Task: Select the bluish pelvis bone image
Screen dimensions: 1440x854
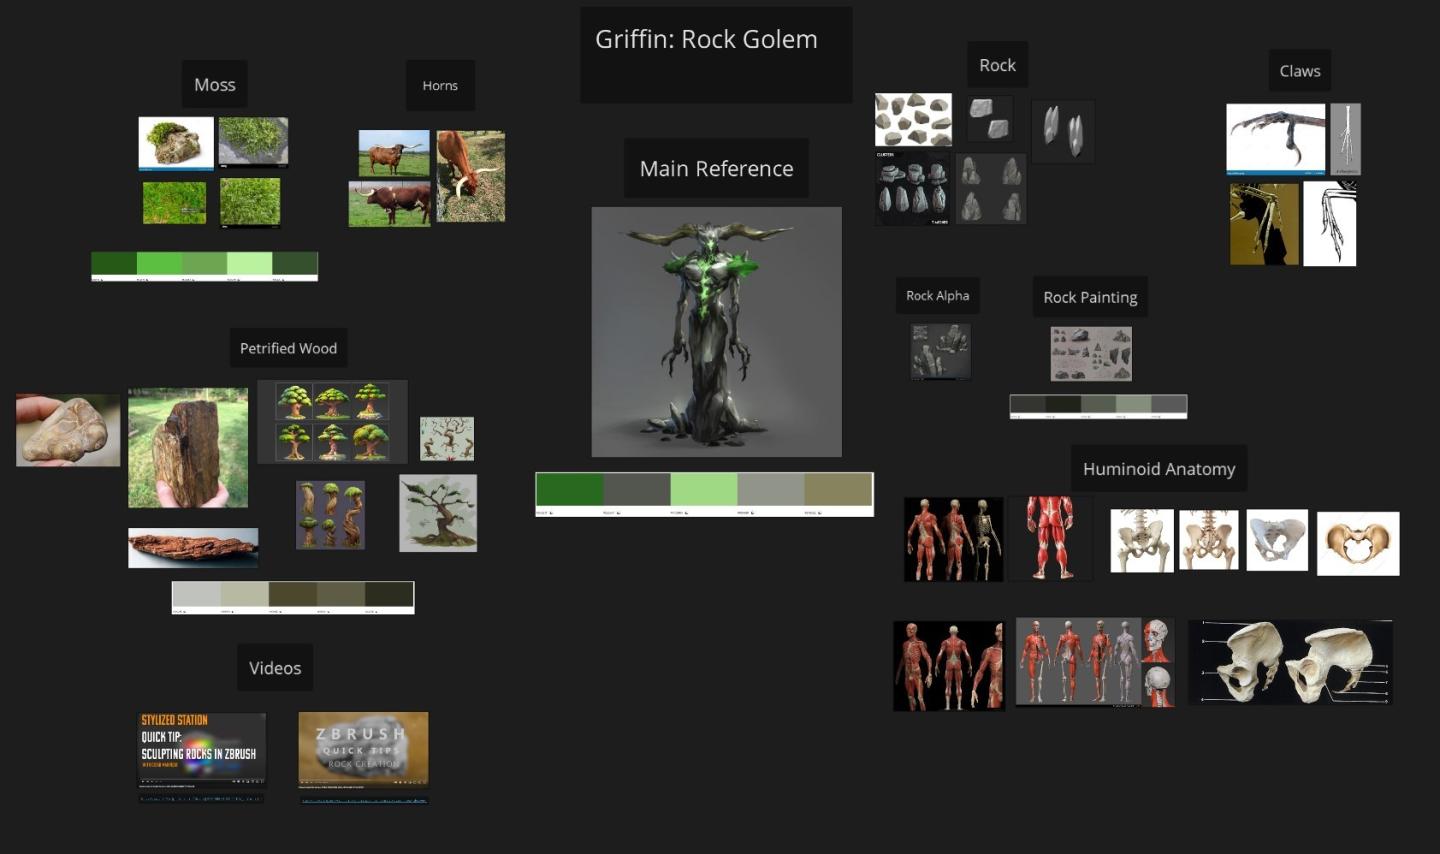Action: 1277,540
